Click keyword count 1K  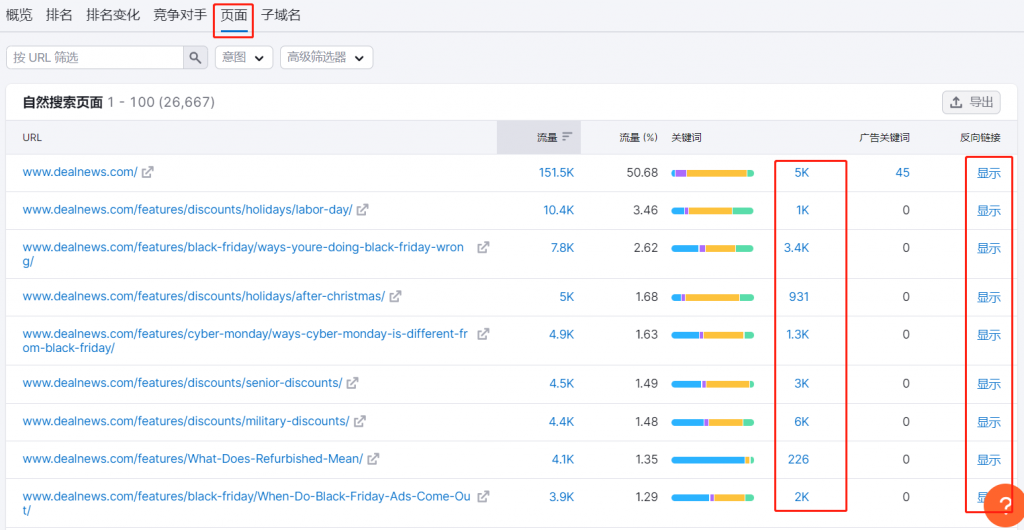(x=803, y=210)
